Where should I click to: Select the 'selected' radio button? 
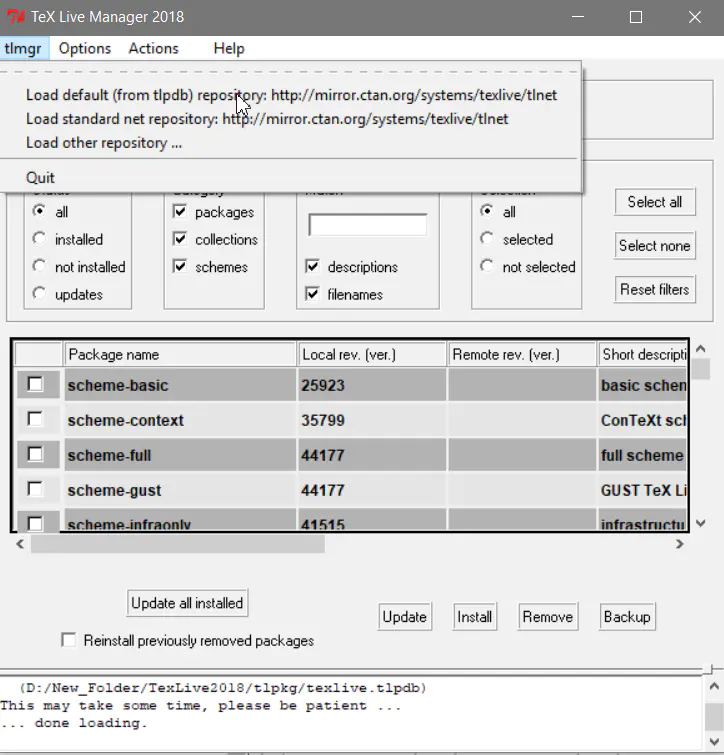[487, 239]
